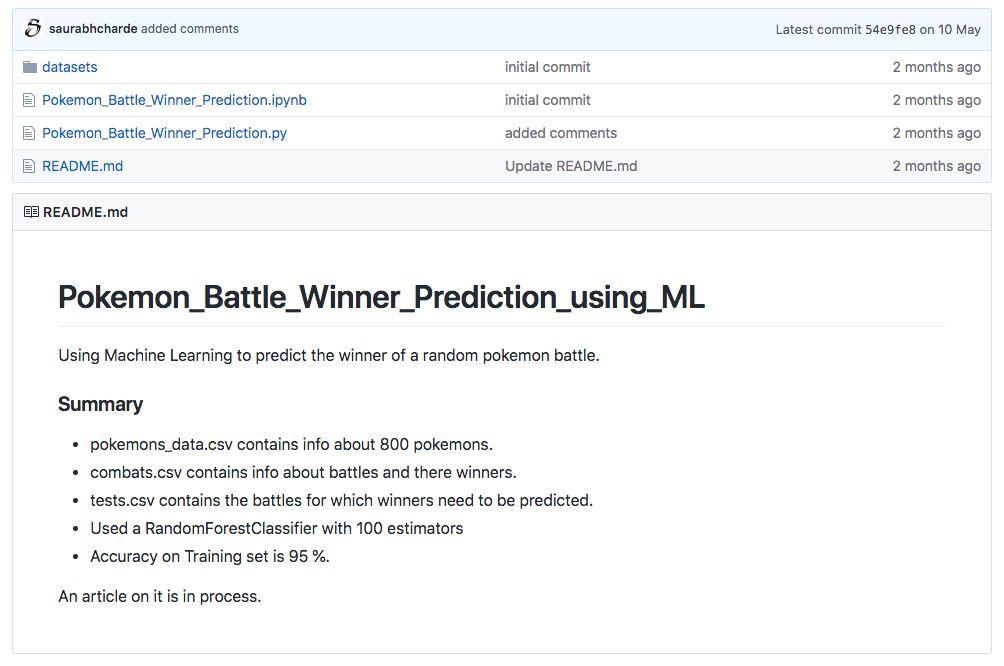Open 'initial commit' message for the notebook
Viewport: 1004px width, 666px height.
[x=547, y=100]
